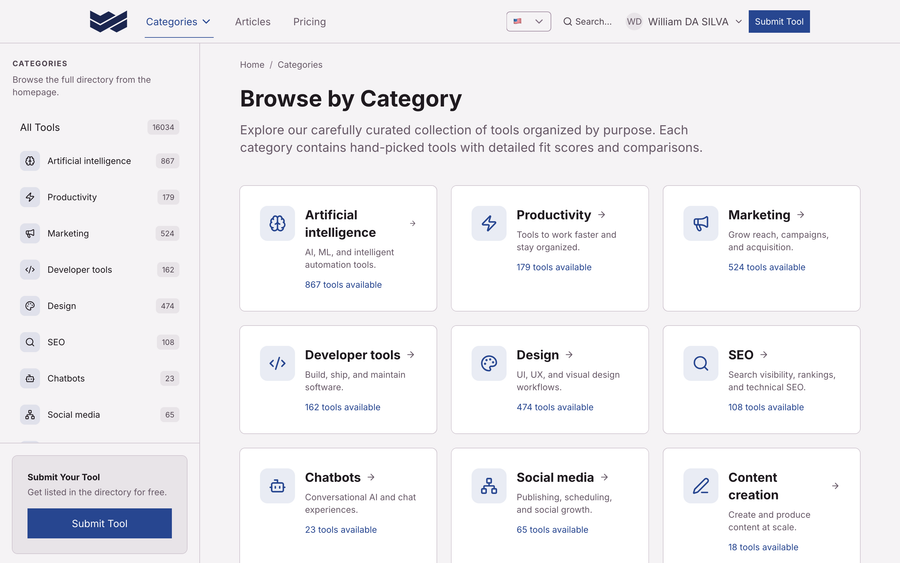Click the arrow beside Design card title

coord(569,355)
